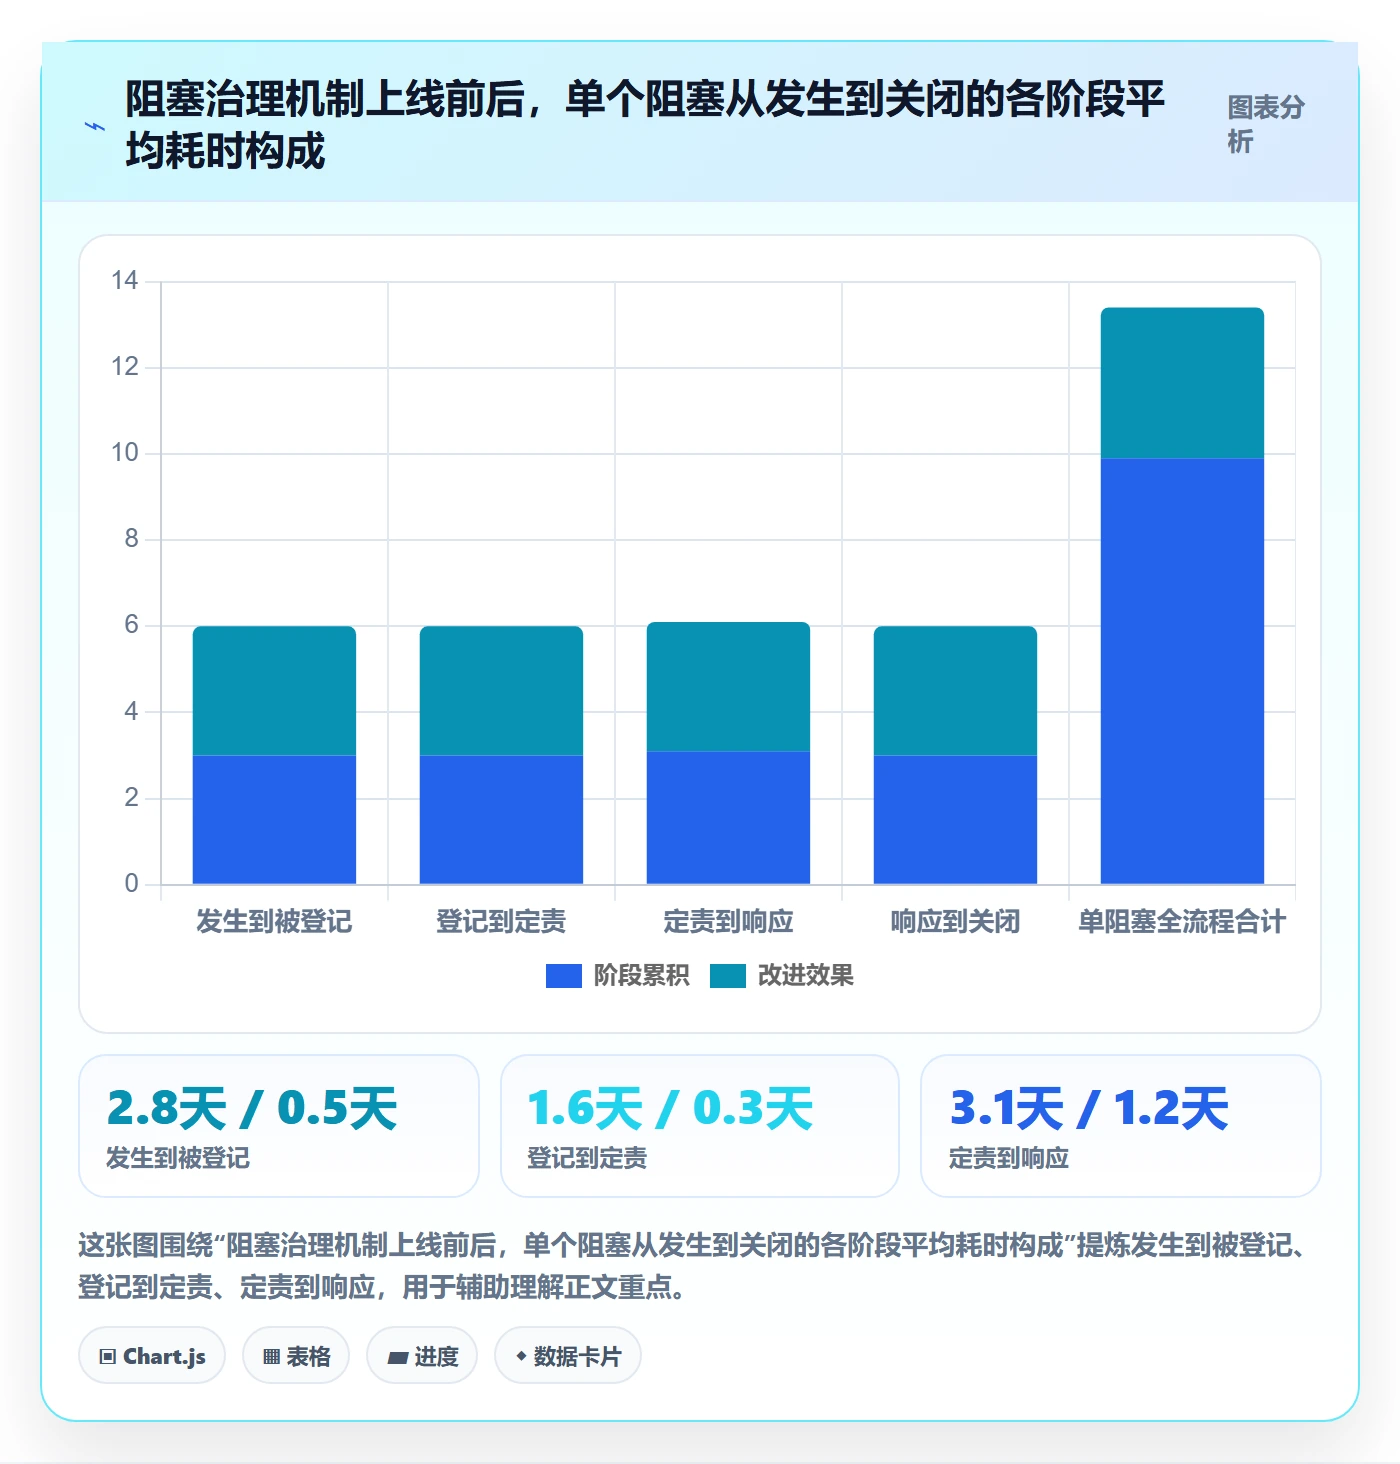Viewport: 1400px width, 1464px height.
Task: Click the 登记到定责 x-axis label
Action: pos(501,921)
